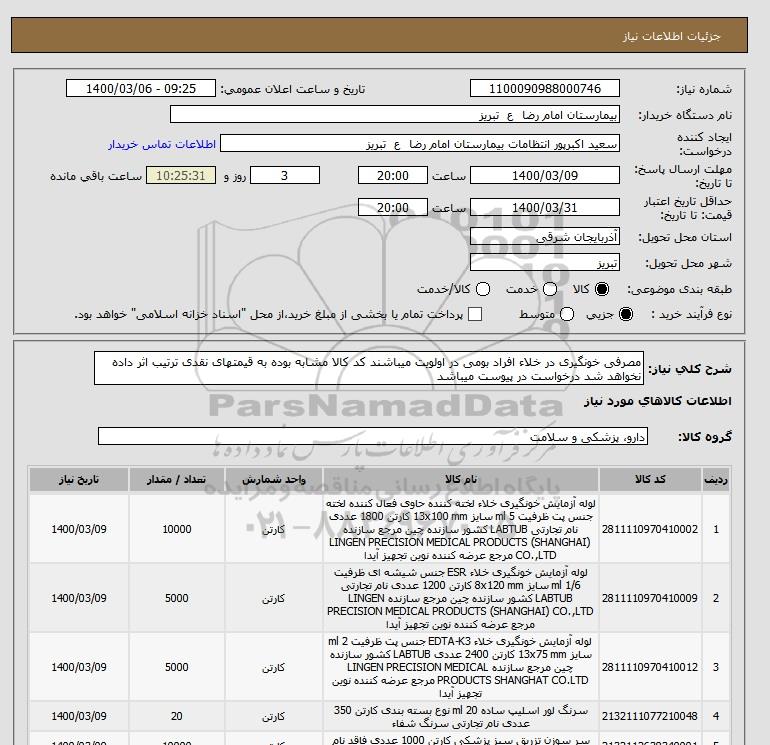Click the announcement date field 1400/03/06 - 09:25
Image resolution: width=770 pixels, height=745 pixels.
pos(141,88)
